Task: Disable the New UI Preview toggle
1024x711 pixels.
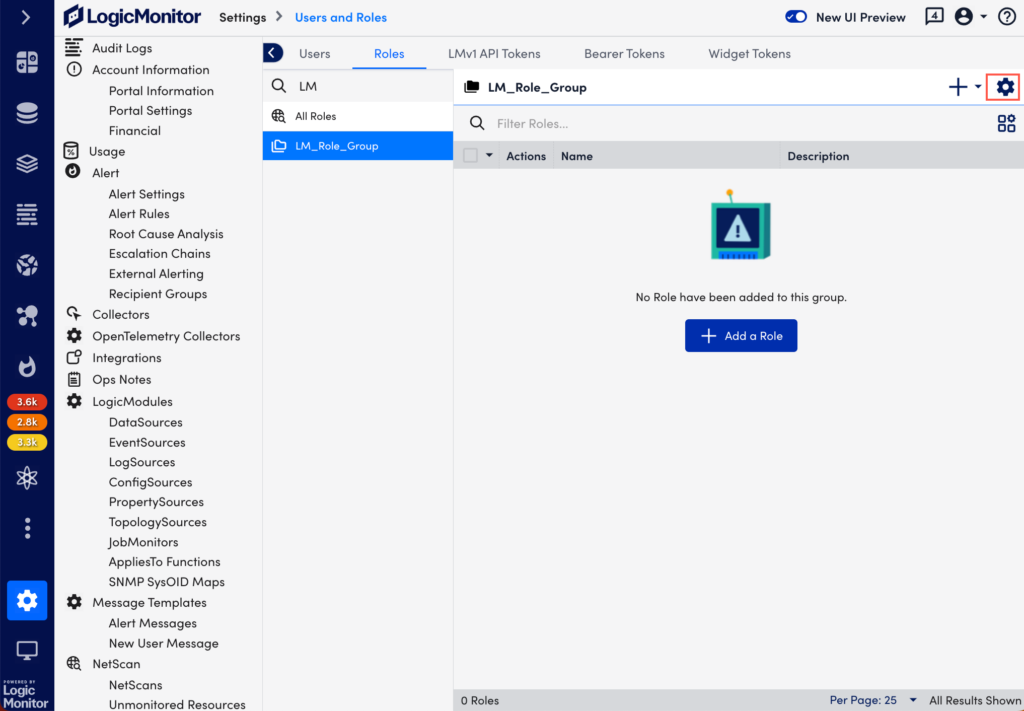Action: [795, 16]
